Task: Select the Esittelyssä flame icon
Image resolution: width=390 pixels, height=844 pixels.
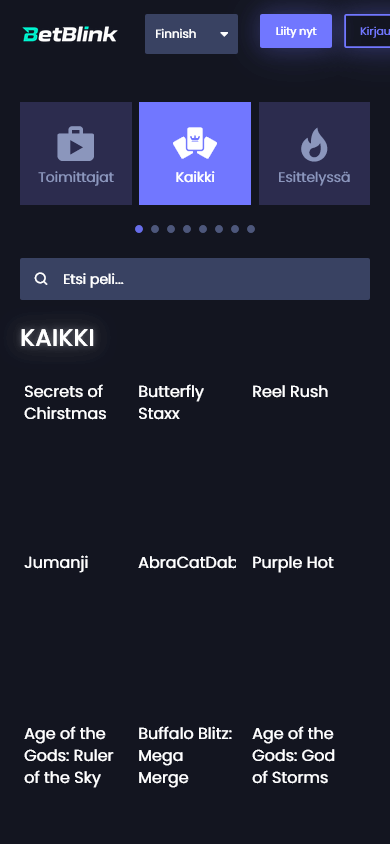Action: click(314, 144)
